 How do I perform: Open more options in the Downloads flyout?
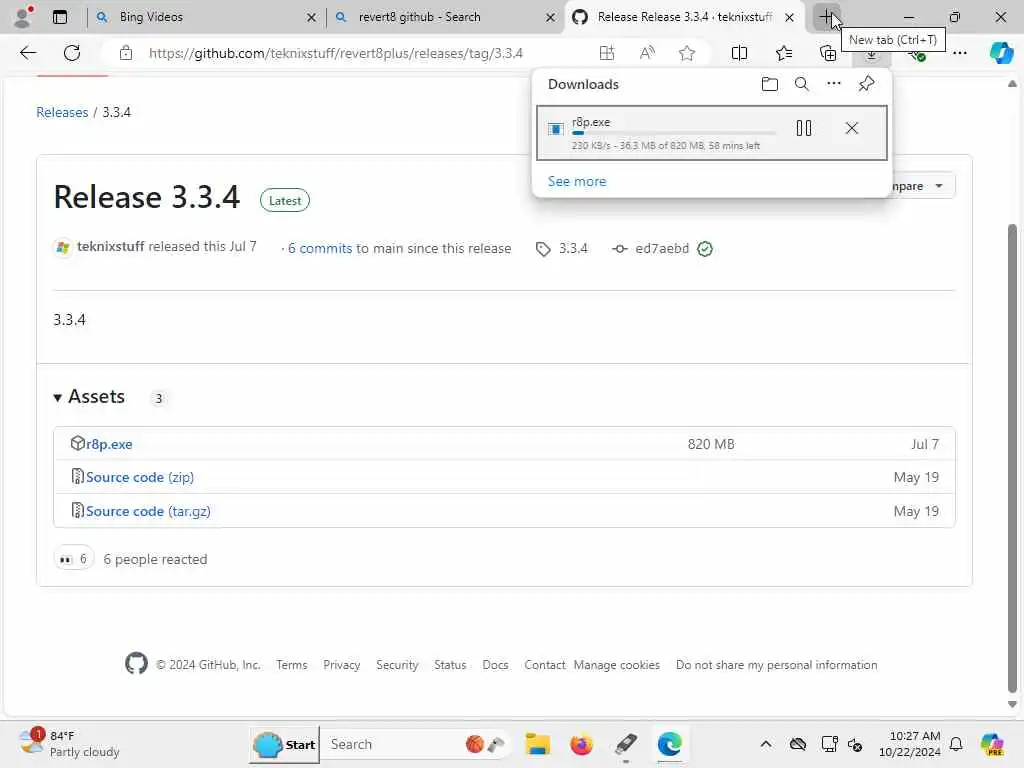834,84
